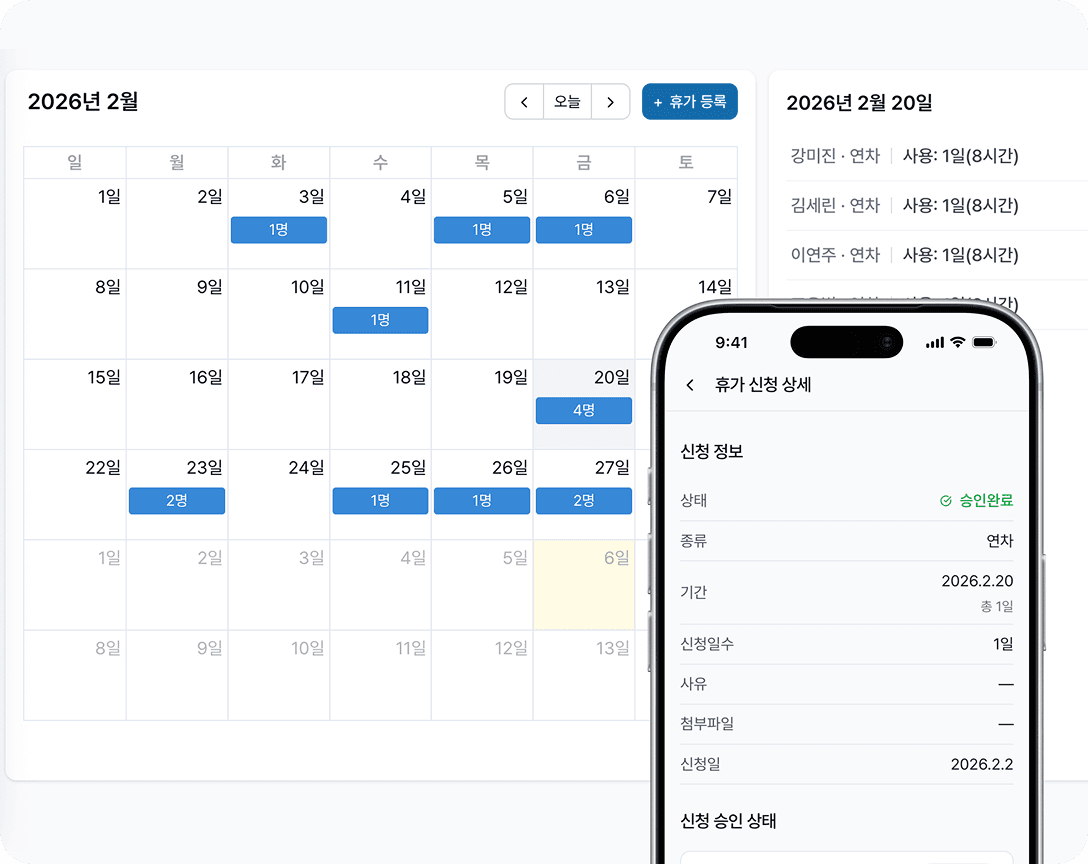Image resolution: width=1088 pixels, height=864 pixels.
Task: Go to previous month with left chevron
Action: [x=524, y=102]
